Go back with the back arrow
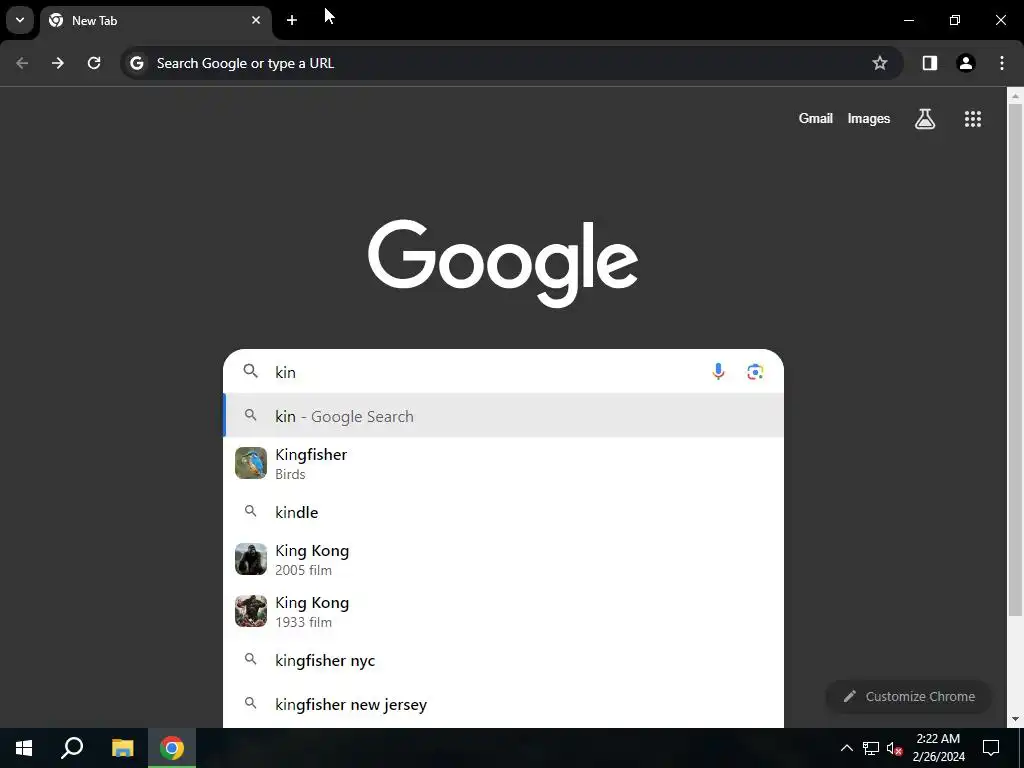Viewport: 1024px width, 768px height. [x=22, y=63]
